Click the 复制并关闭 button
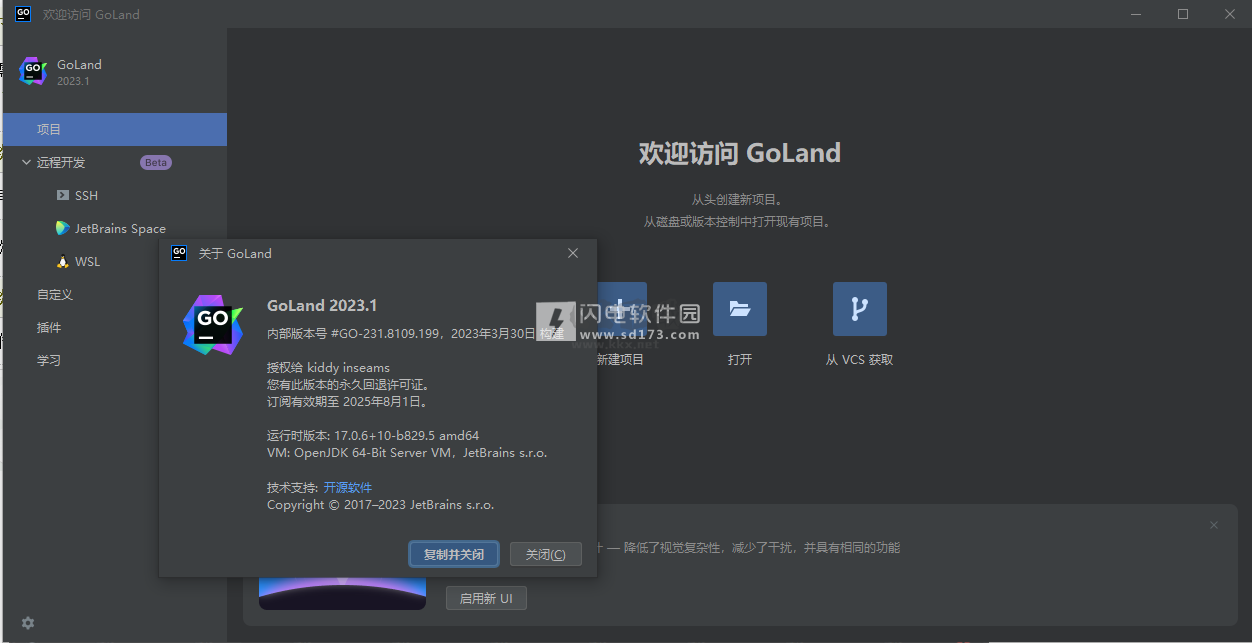The width and height of the screenshot is (1252, 643). 453,553
